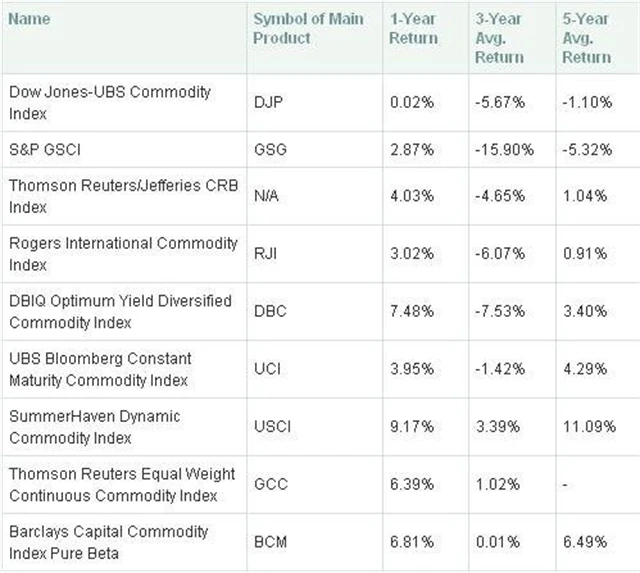
Task: Click DBIQ Optimum Yield Diversified Commodity Index
Action: point(120,311)
